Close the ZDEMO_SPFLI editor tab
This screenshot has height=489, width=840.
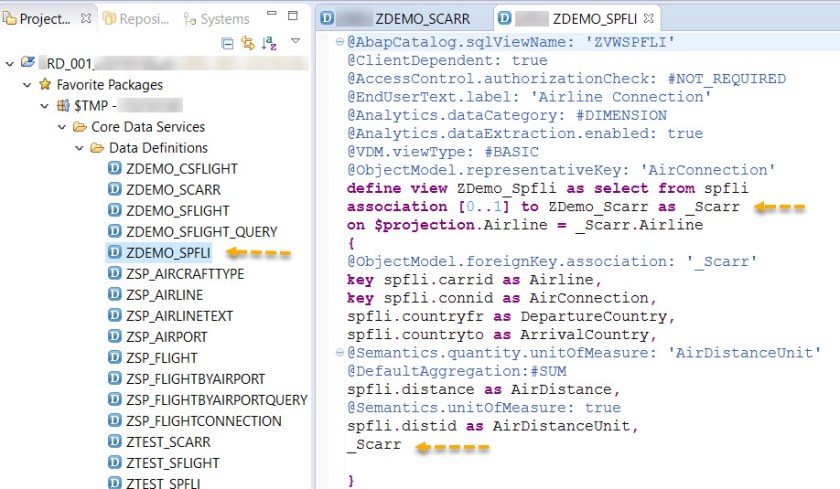(x=649, y=18)
